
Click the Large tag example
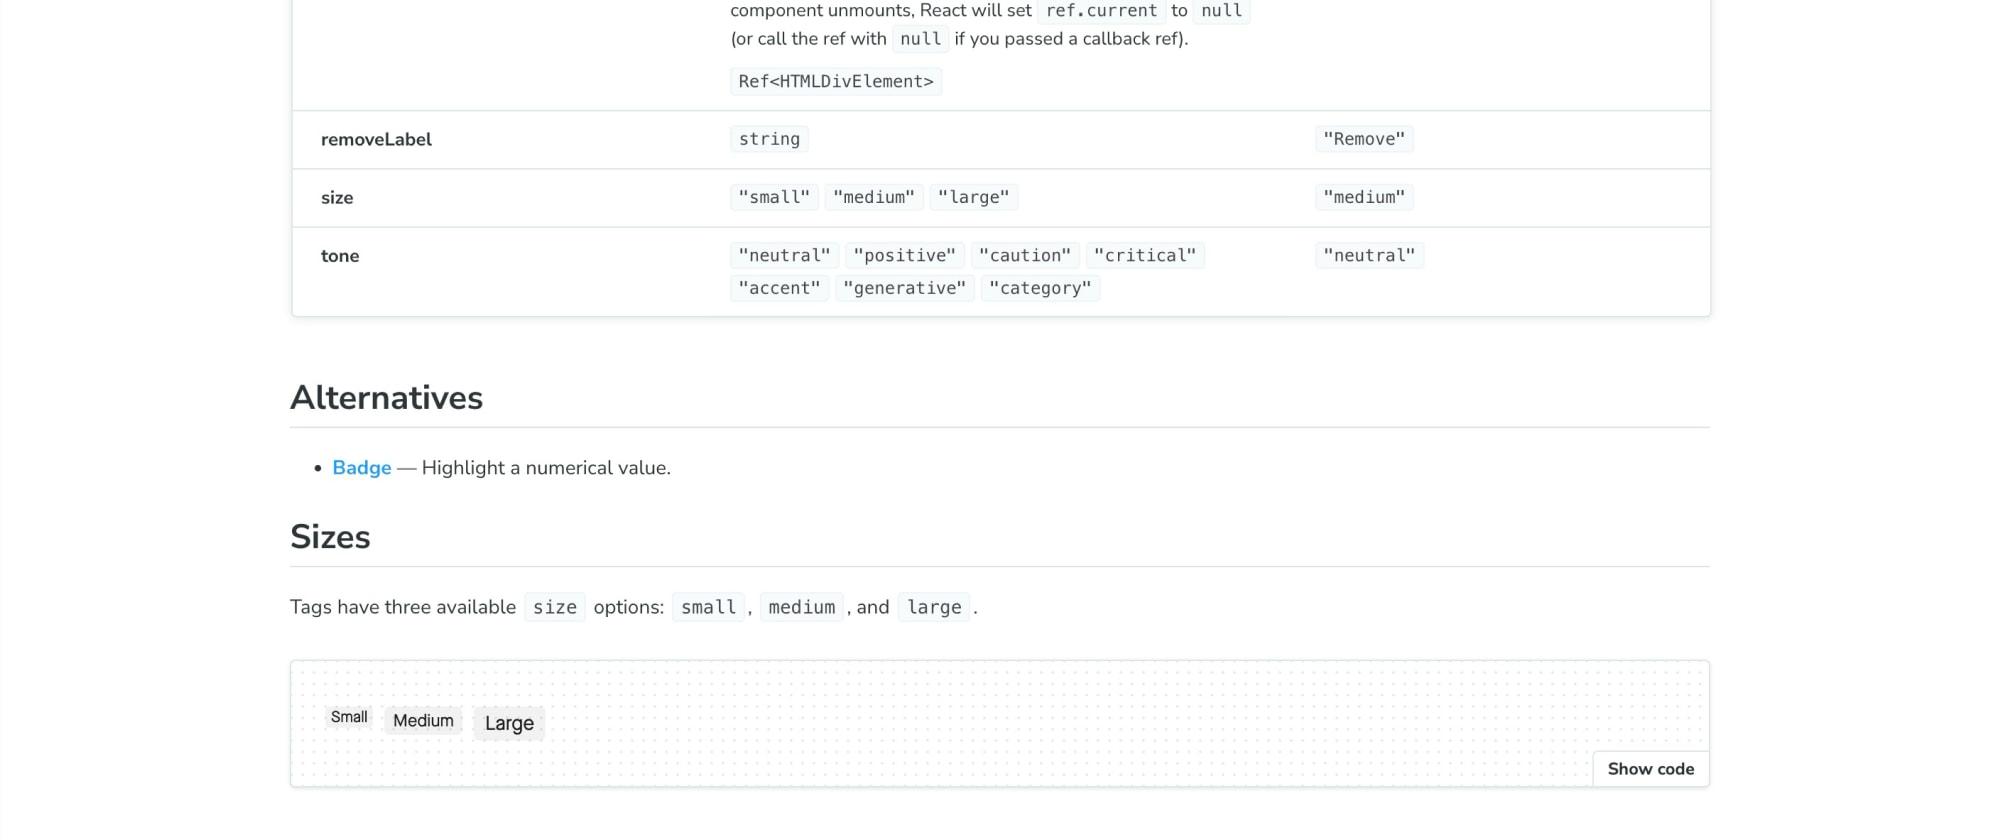click(509, 723)
